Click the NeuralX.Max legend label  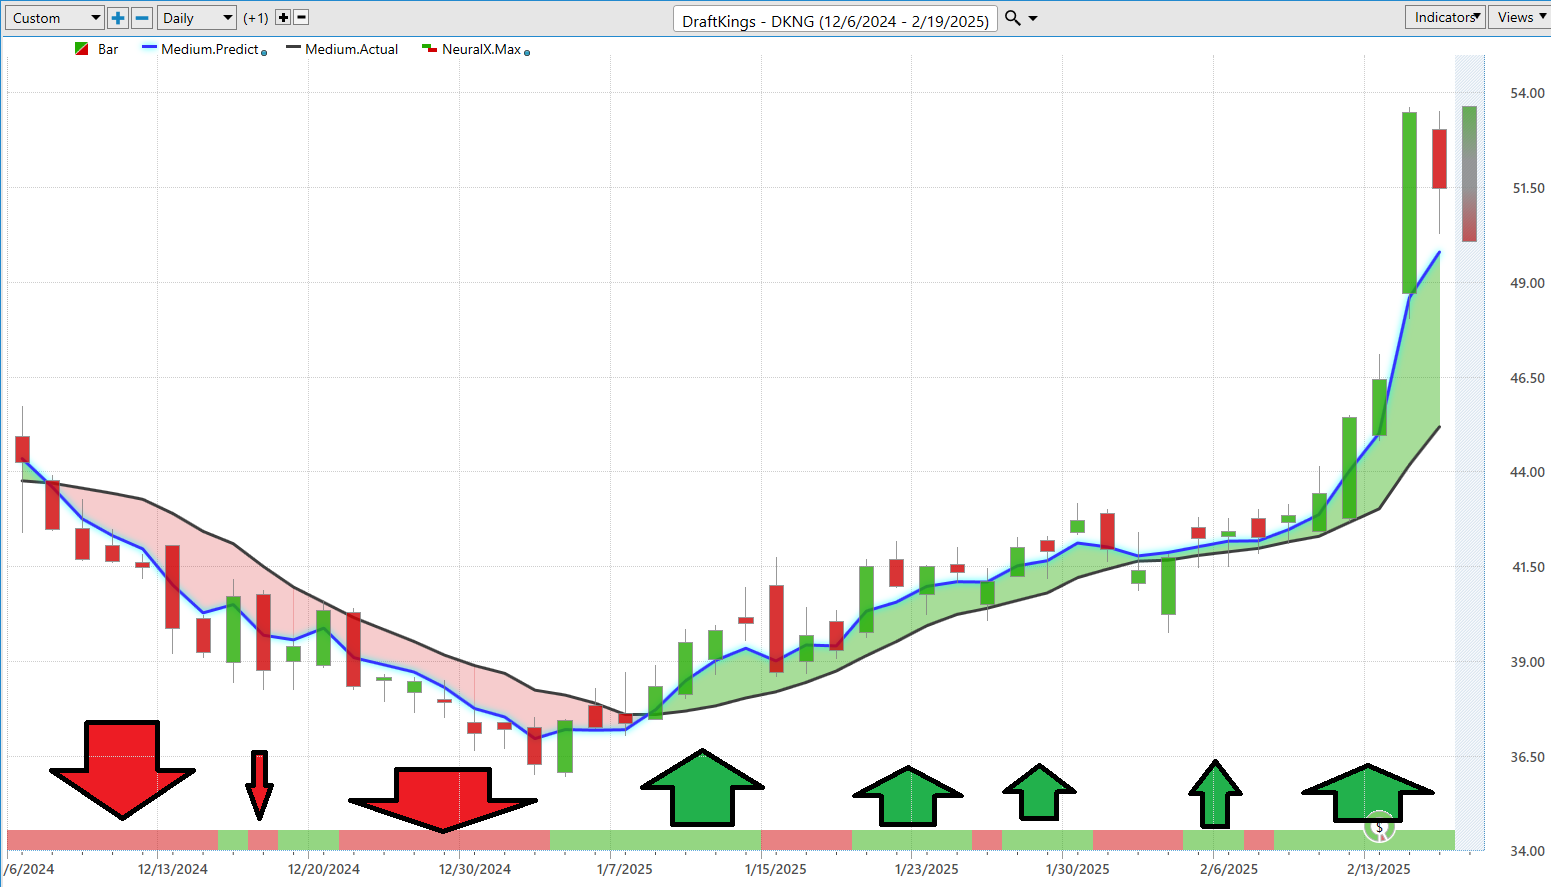[x=481, y=49]
